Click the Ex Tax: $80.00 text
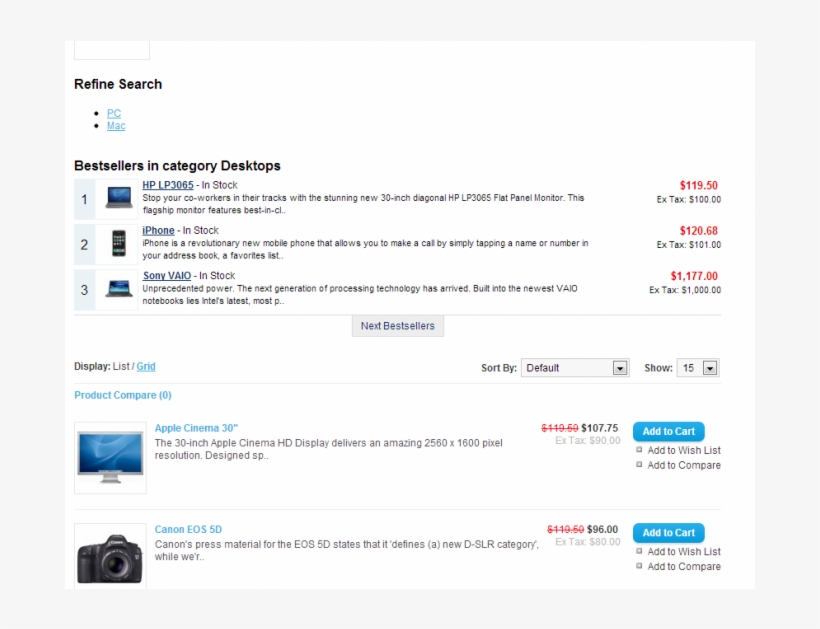 pyautogui.click(x=588, y=542)
